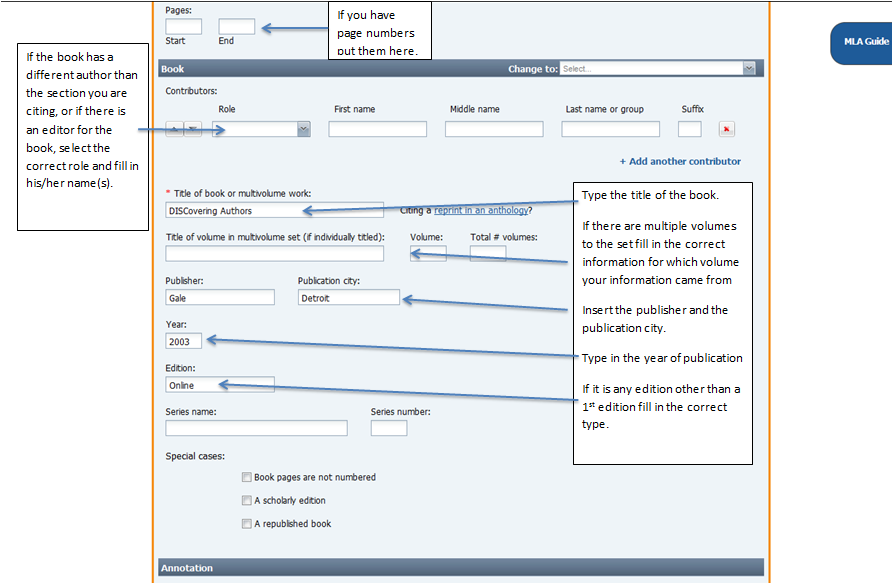The width and height of the screenshot is (892, 583).
Task: Expand the Role list with its chevron arrow
Action: tap(302, 129)
